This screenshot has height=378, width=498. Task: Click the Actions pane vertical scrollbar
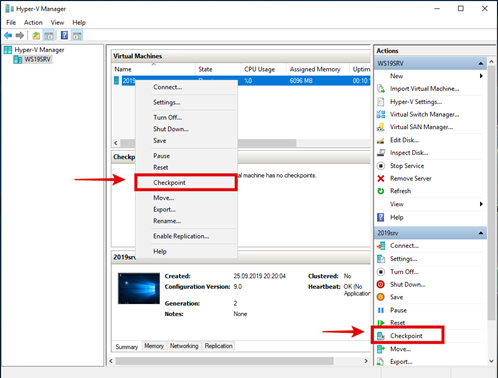tap(491, 193)
